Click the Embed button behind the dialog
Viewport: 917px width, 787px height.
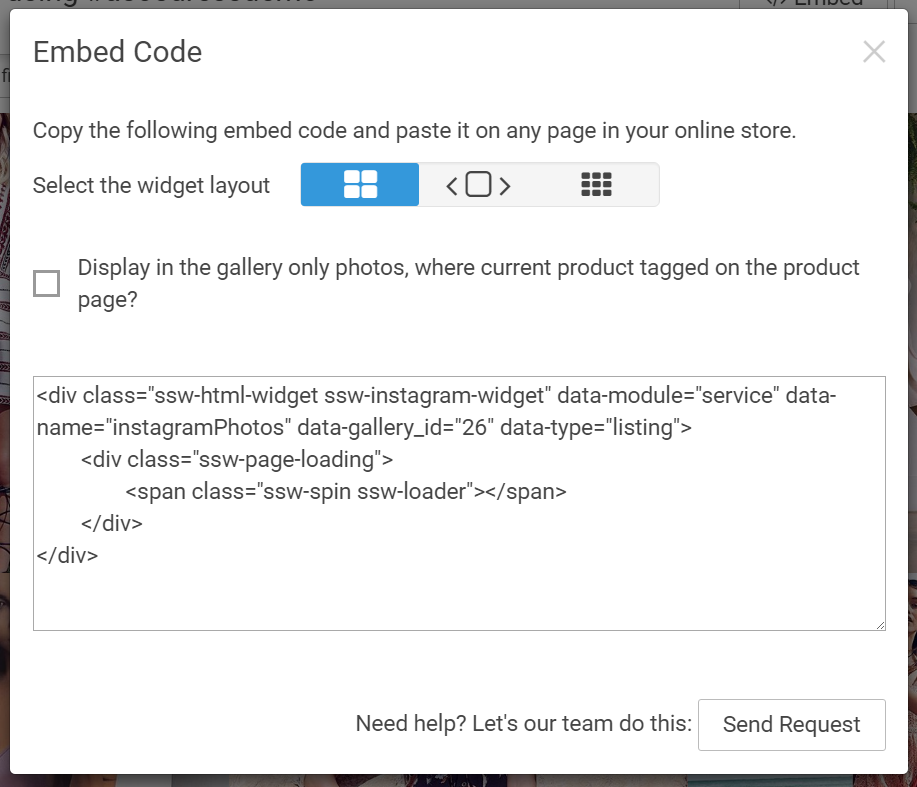tap(813, 4)
